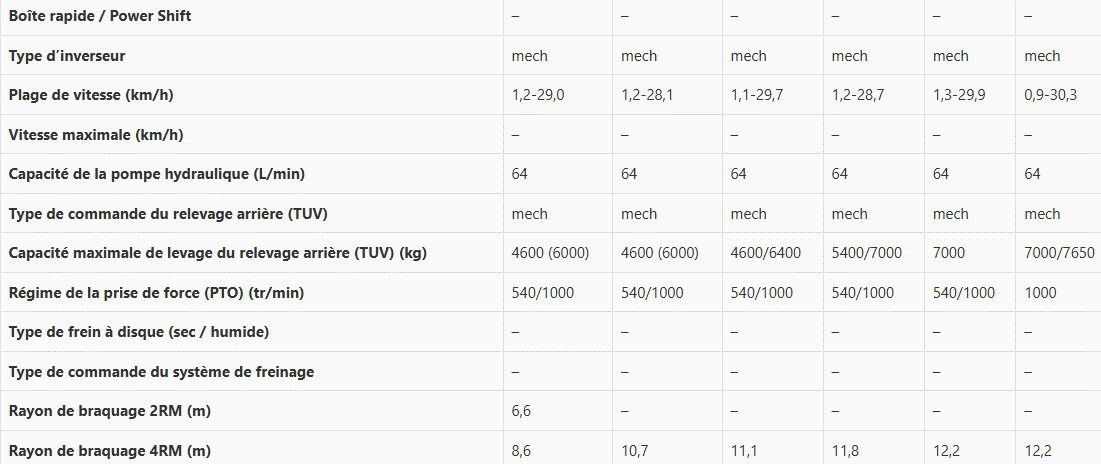1101x464 pixels.
Task: Click "Rayon de braquage 4RM (m)" label
Action: pyautogui.click(x=110, y=451)
